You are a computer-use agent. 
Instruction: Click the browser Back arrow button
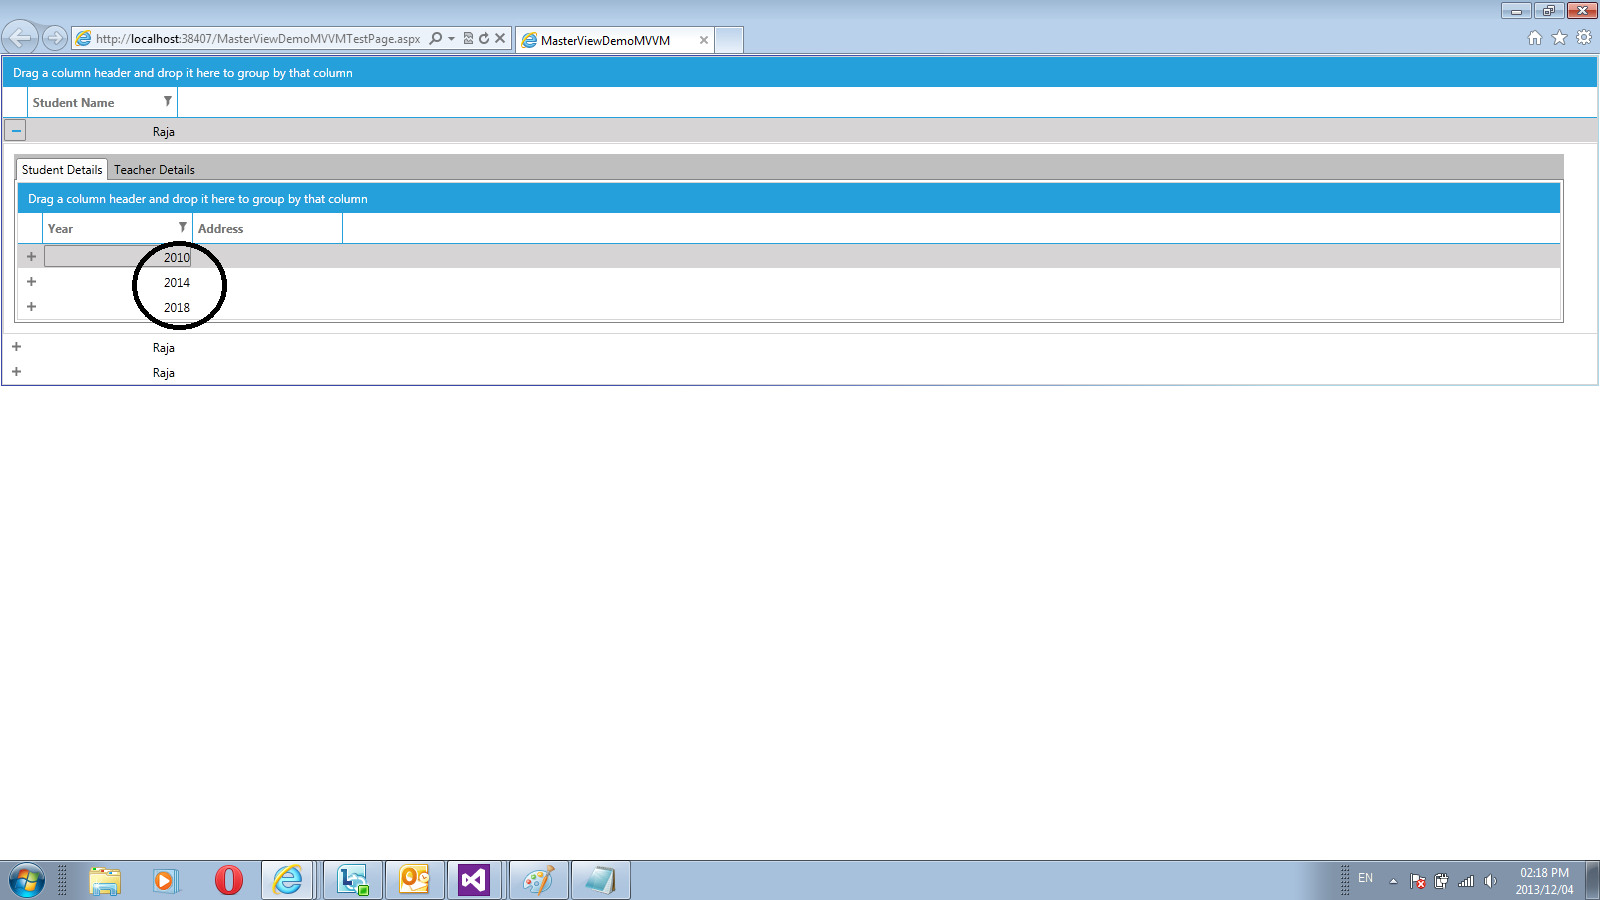[x=20, y=38]
